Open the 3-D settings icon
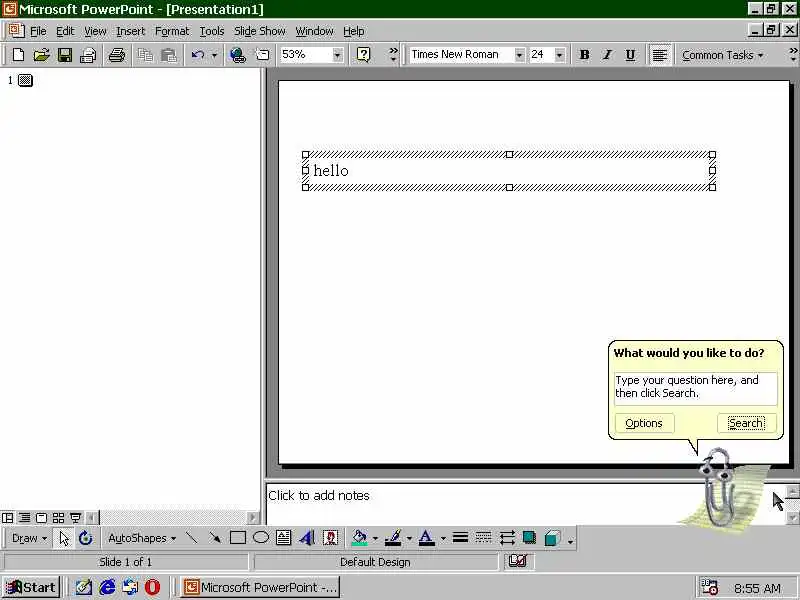Viewport: 800px width, 600px height. (553, 538)
